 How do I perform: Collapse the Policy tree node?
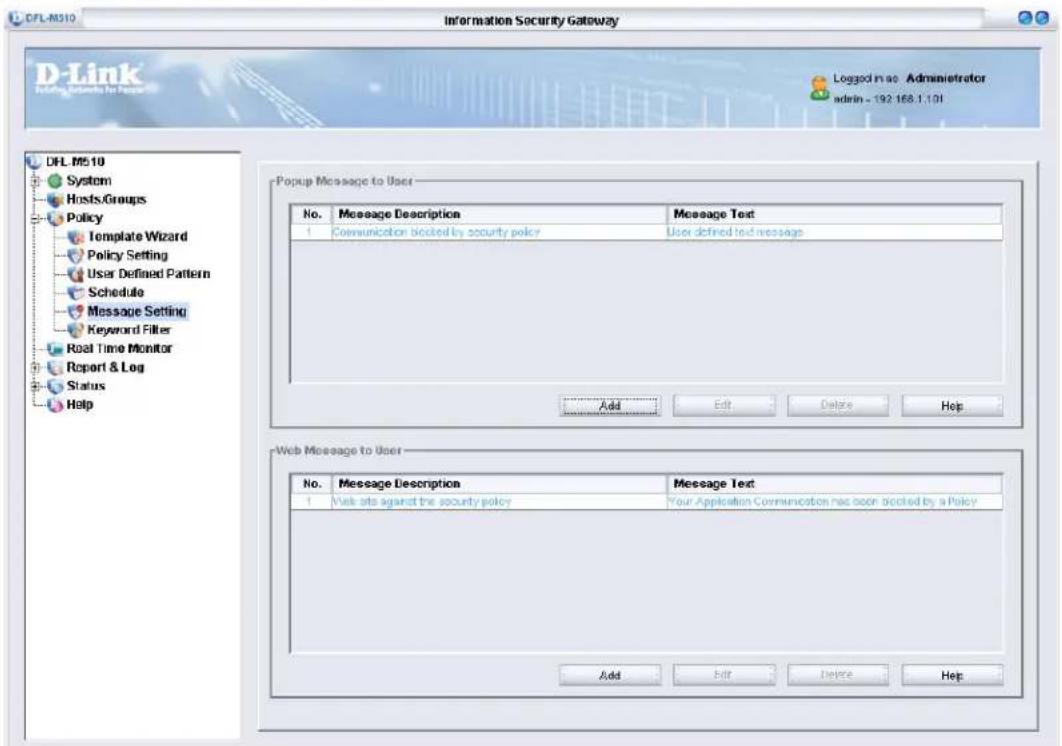coord(35,218)
